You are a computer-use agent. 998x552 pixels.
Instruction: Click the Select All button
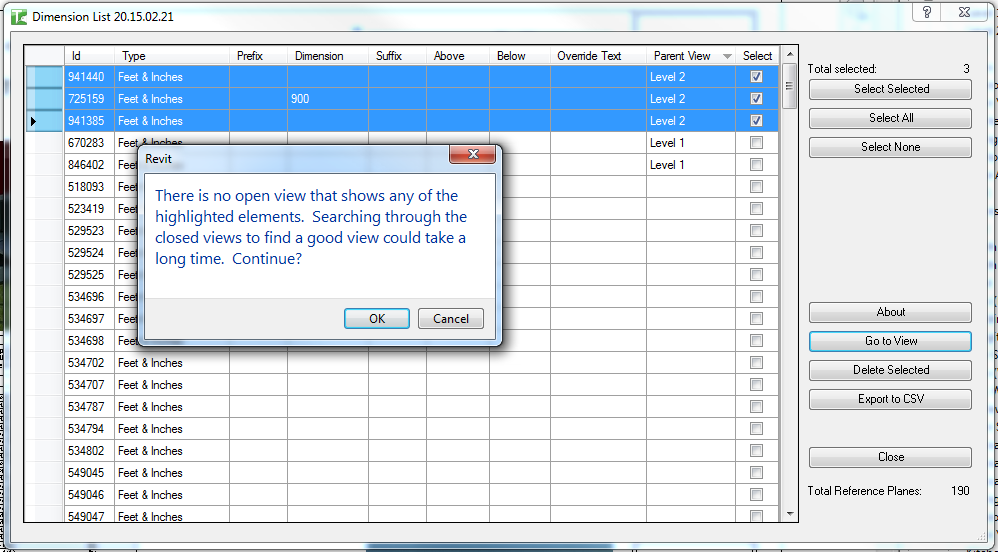tap(890, 118)
